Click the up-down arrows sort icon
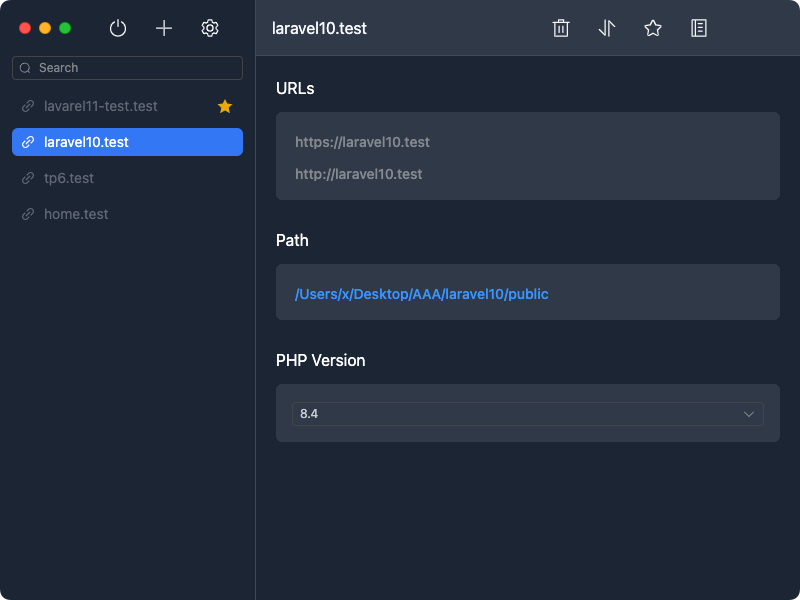 [607, 28]
